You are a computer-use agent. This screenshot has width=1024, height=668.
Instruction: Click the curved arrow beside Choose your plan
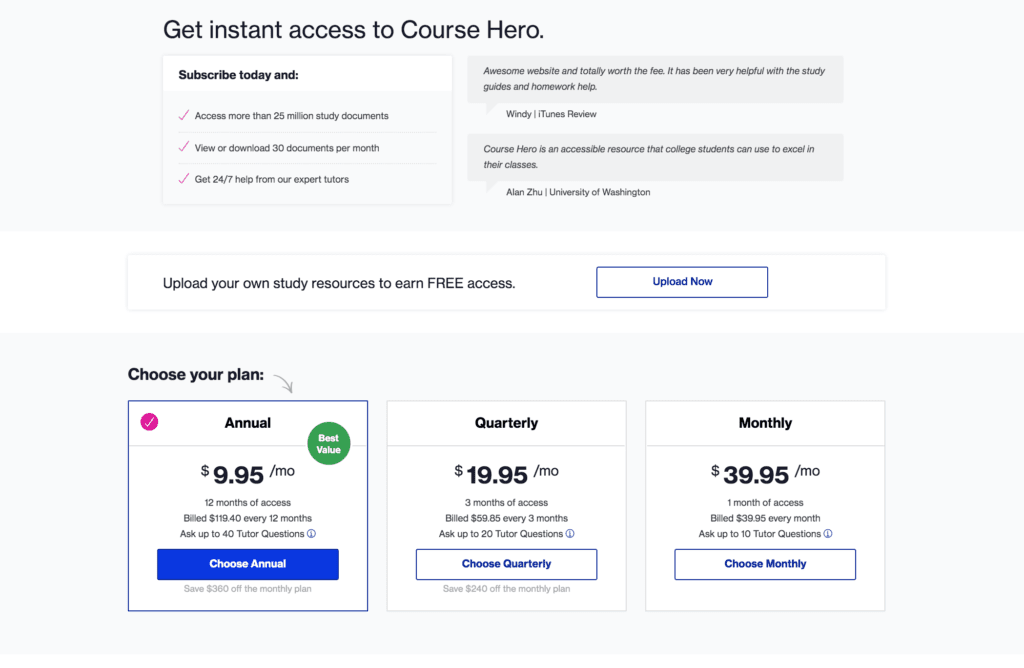284,383
